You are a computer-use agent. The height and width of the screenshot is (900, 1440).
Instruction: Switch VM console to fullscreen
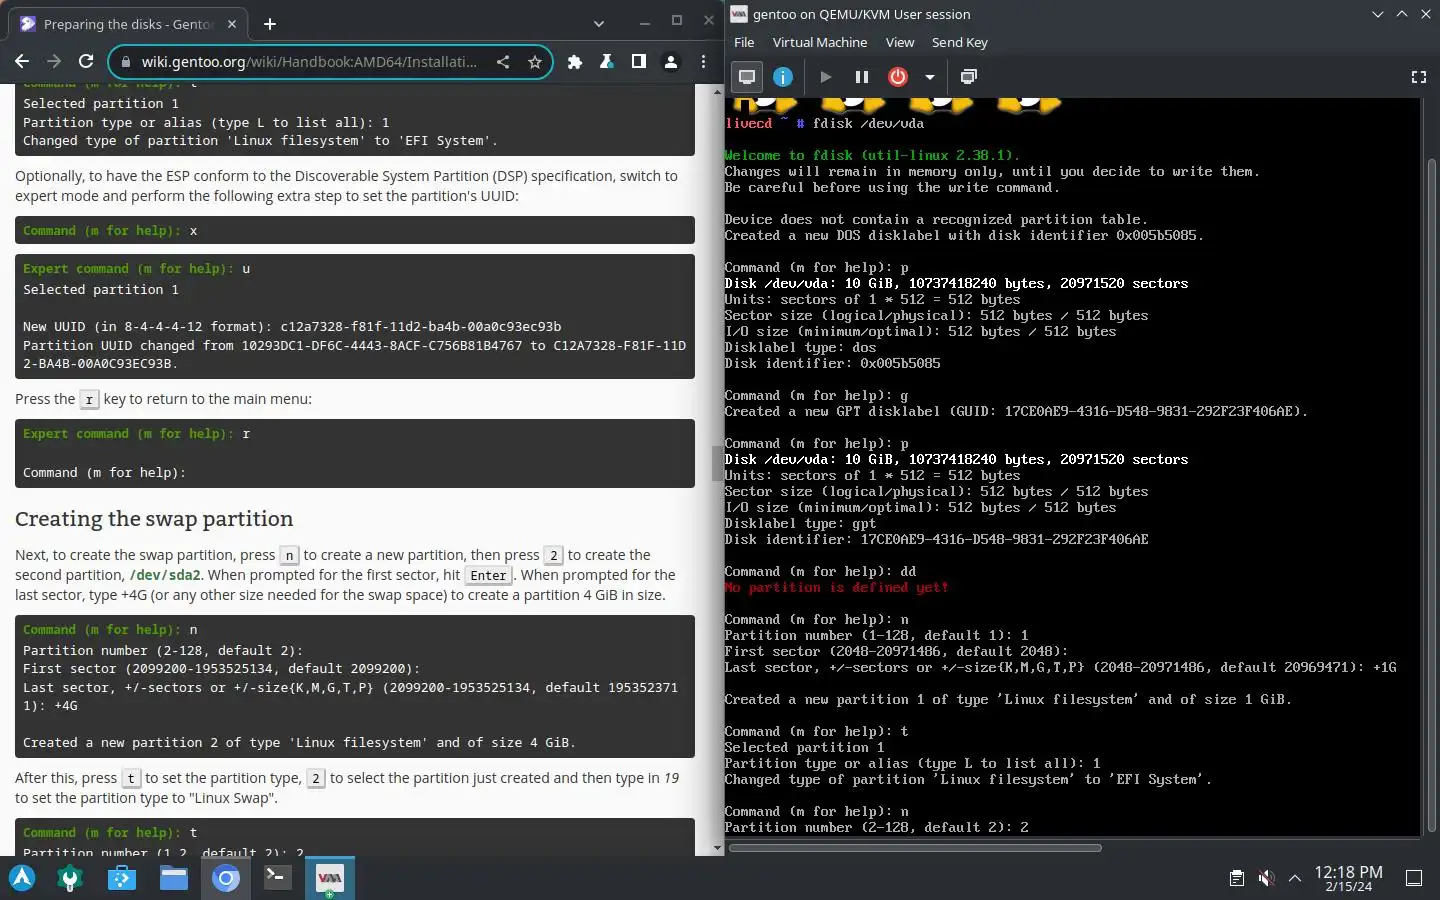point(1418,77)
